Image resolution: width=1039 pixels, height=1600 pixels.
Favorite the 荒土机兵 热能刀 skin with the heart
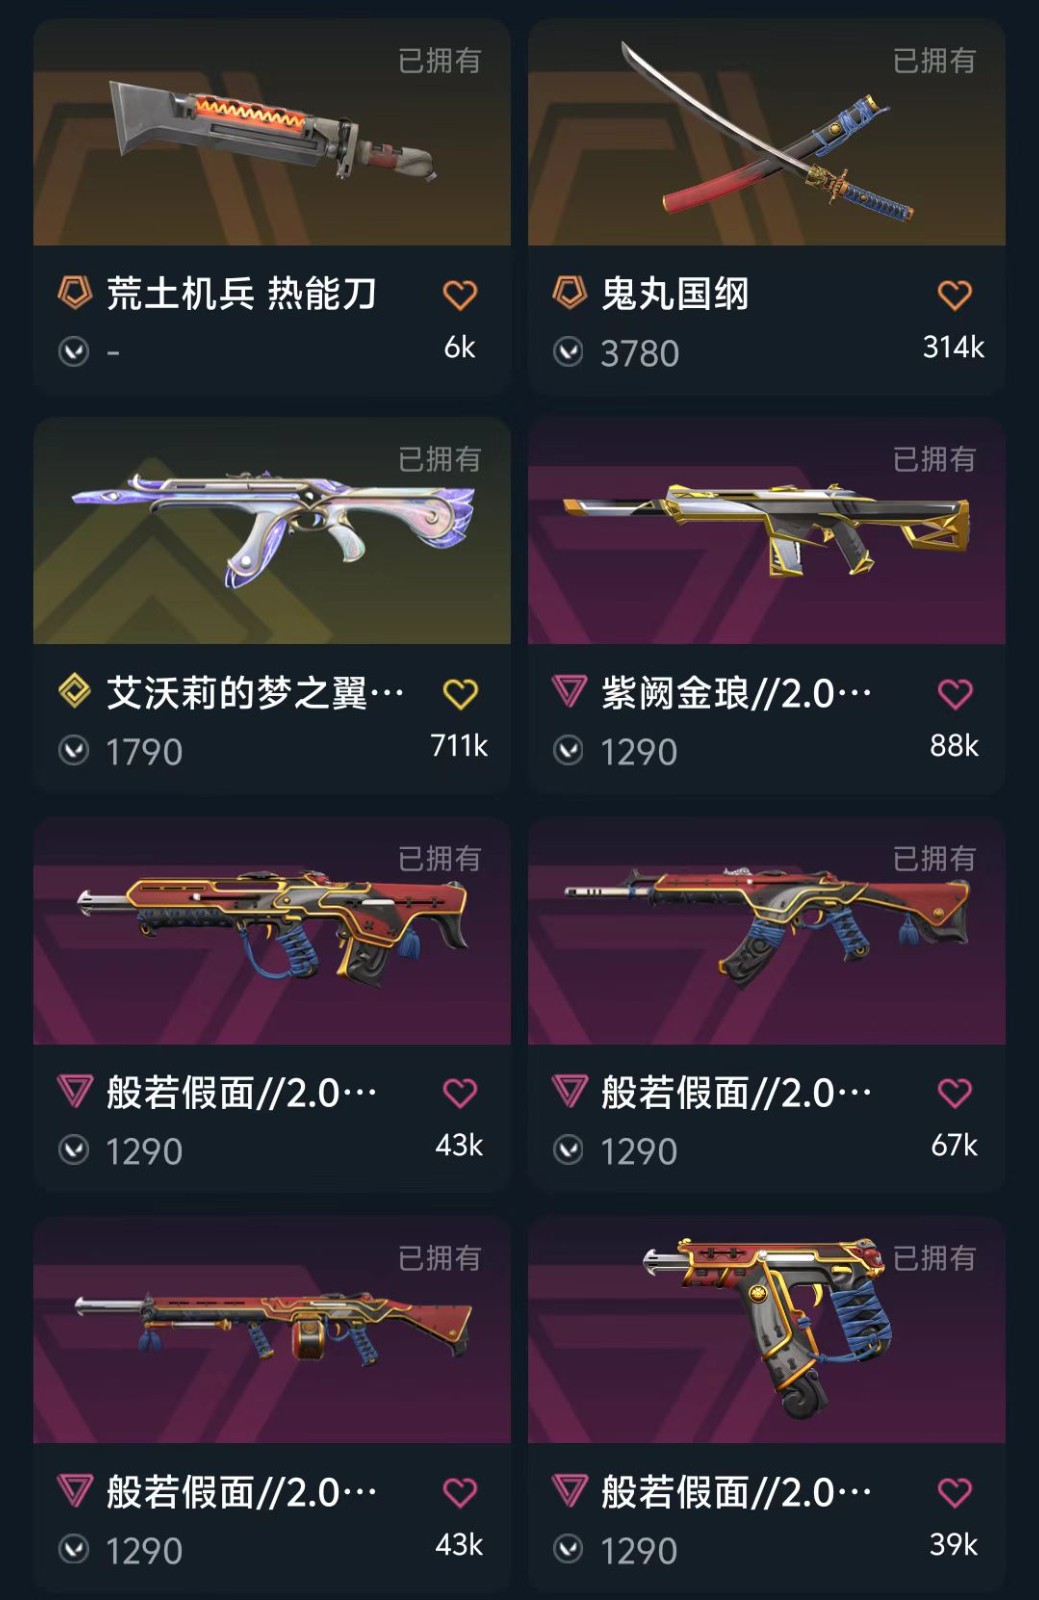pos(460,295)
